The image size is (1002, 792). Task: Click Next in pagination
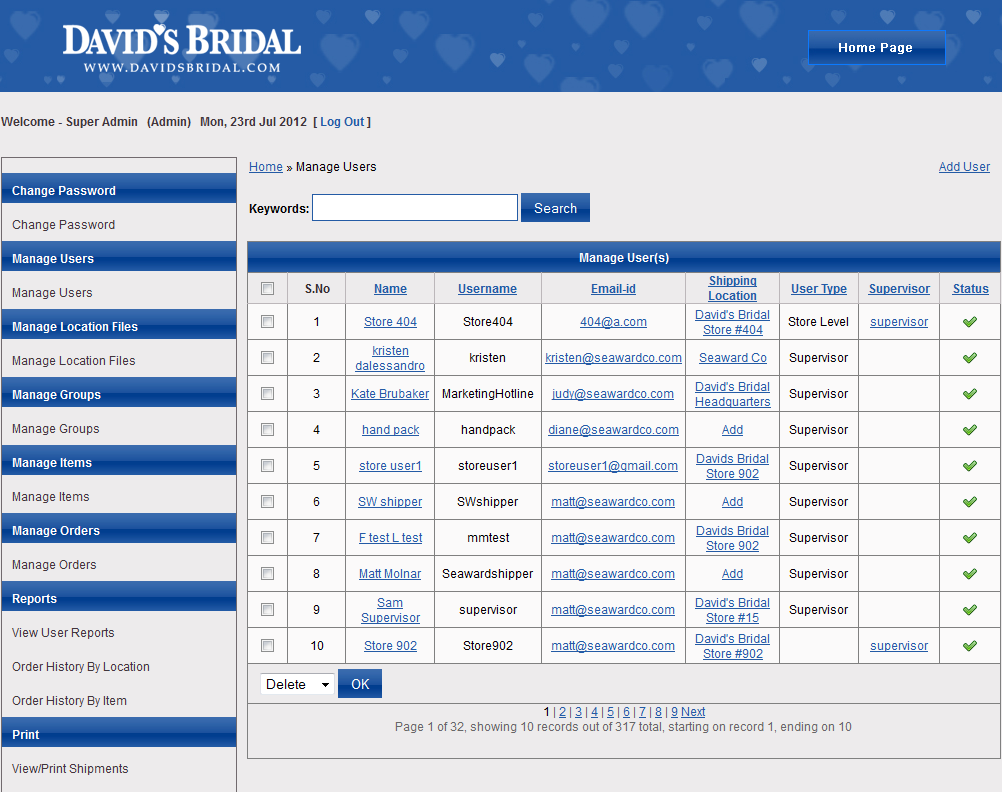coord(693,711)
